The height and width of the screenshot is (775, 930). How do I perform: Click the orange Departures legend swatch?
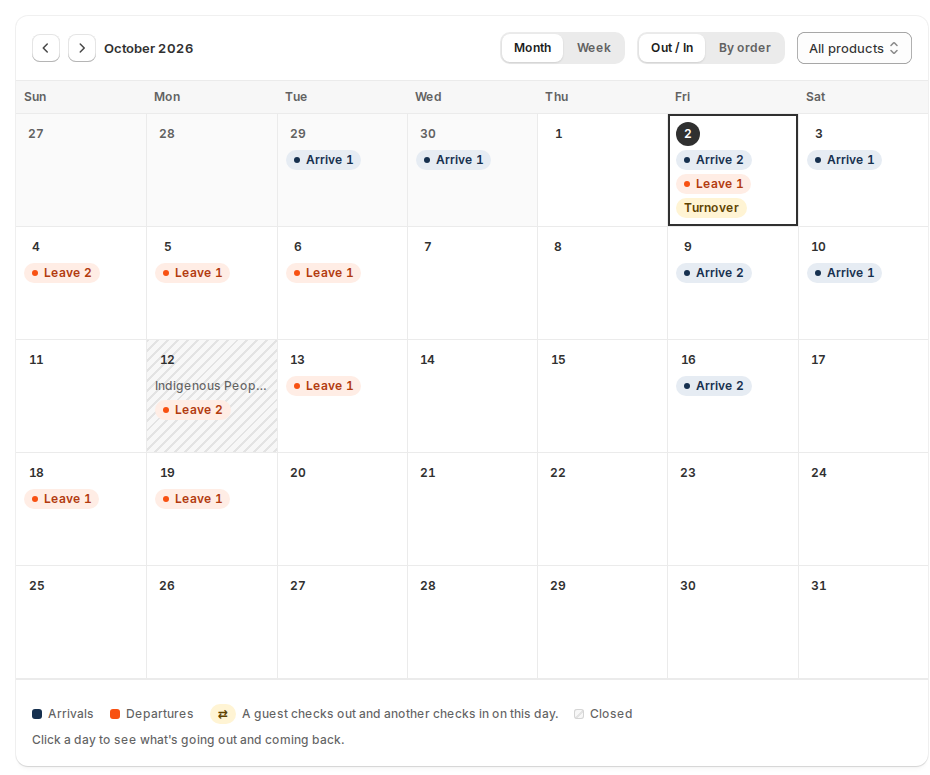(x=115, y=714)
